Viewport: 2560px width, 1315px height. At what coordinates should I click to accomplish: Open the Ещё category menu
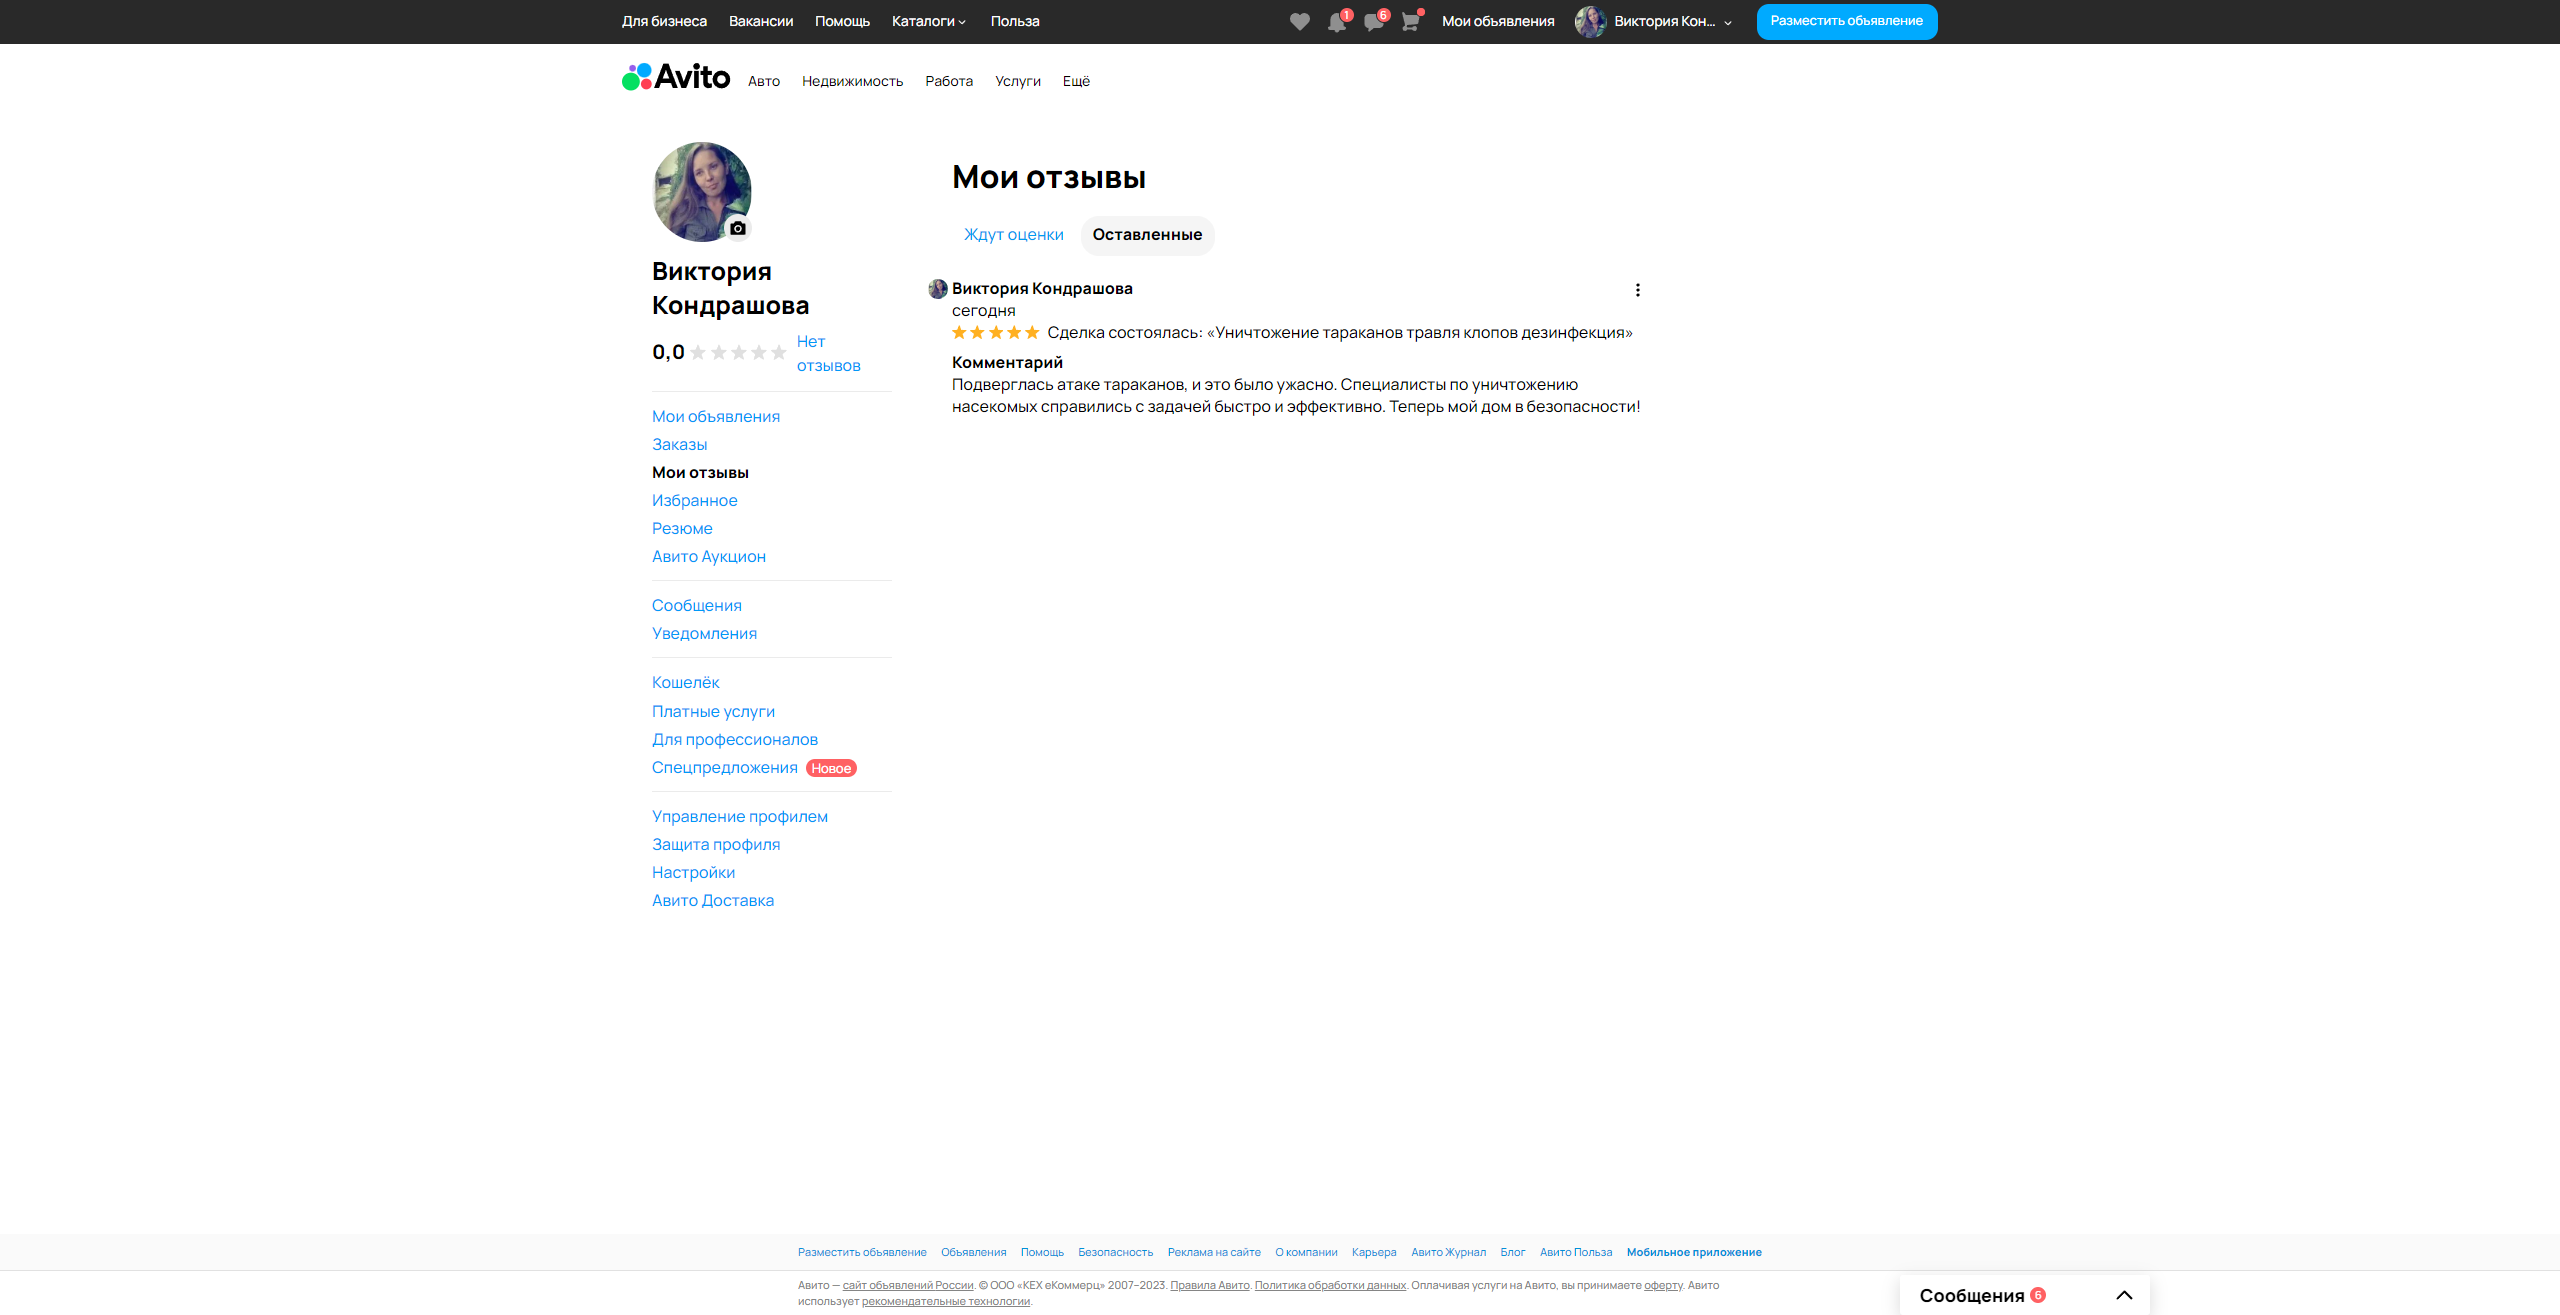(1076, 81)
